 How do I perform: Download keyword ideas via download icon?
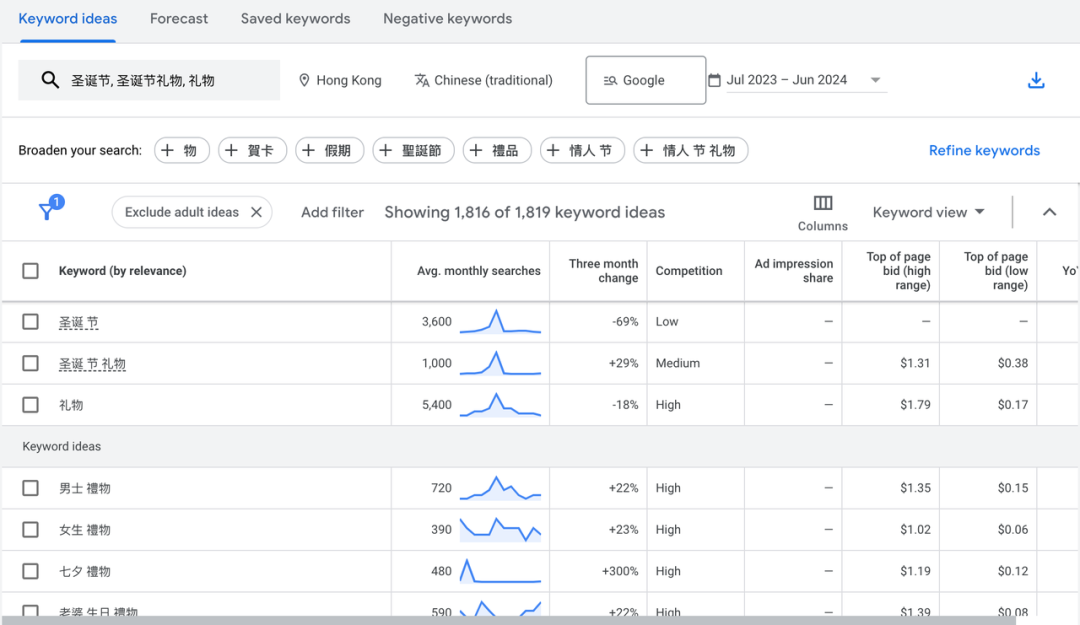coord(1036,81)
